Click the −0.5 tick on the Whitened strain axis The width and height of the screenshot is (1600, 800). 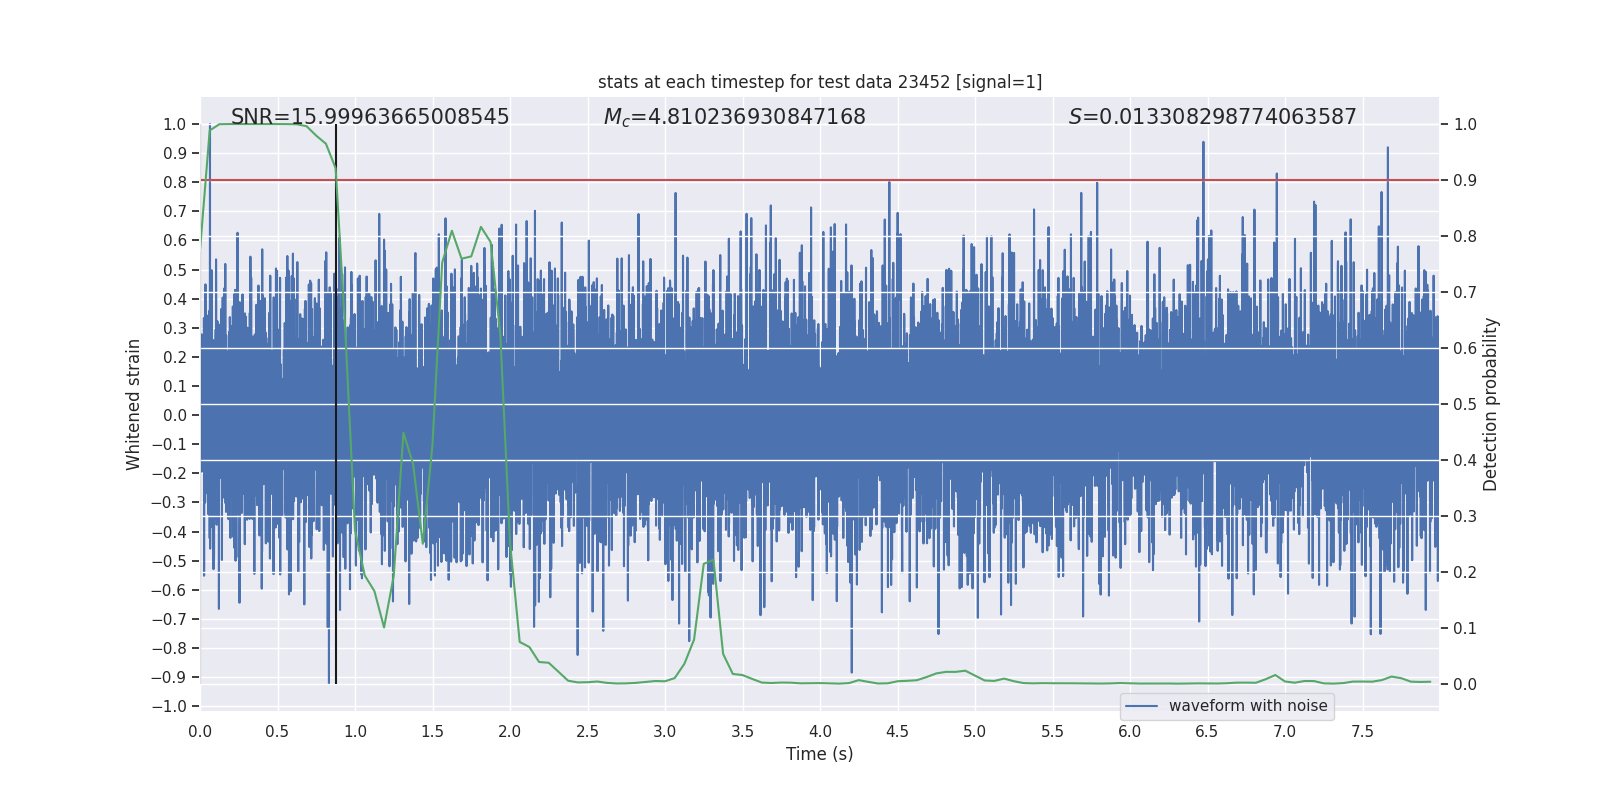pos(169,561)
